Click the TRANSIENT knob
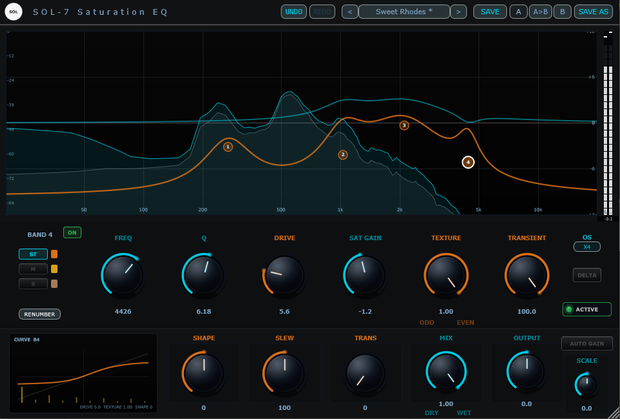Viewport: 620px width, 419px height. (527, 275)
